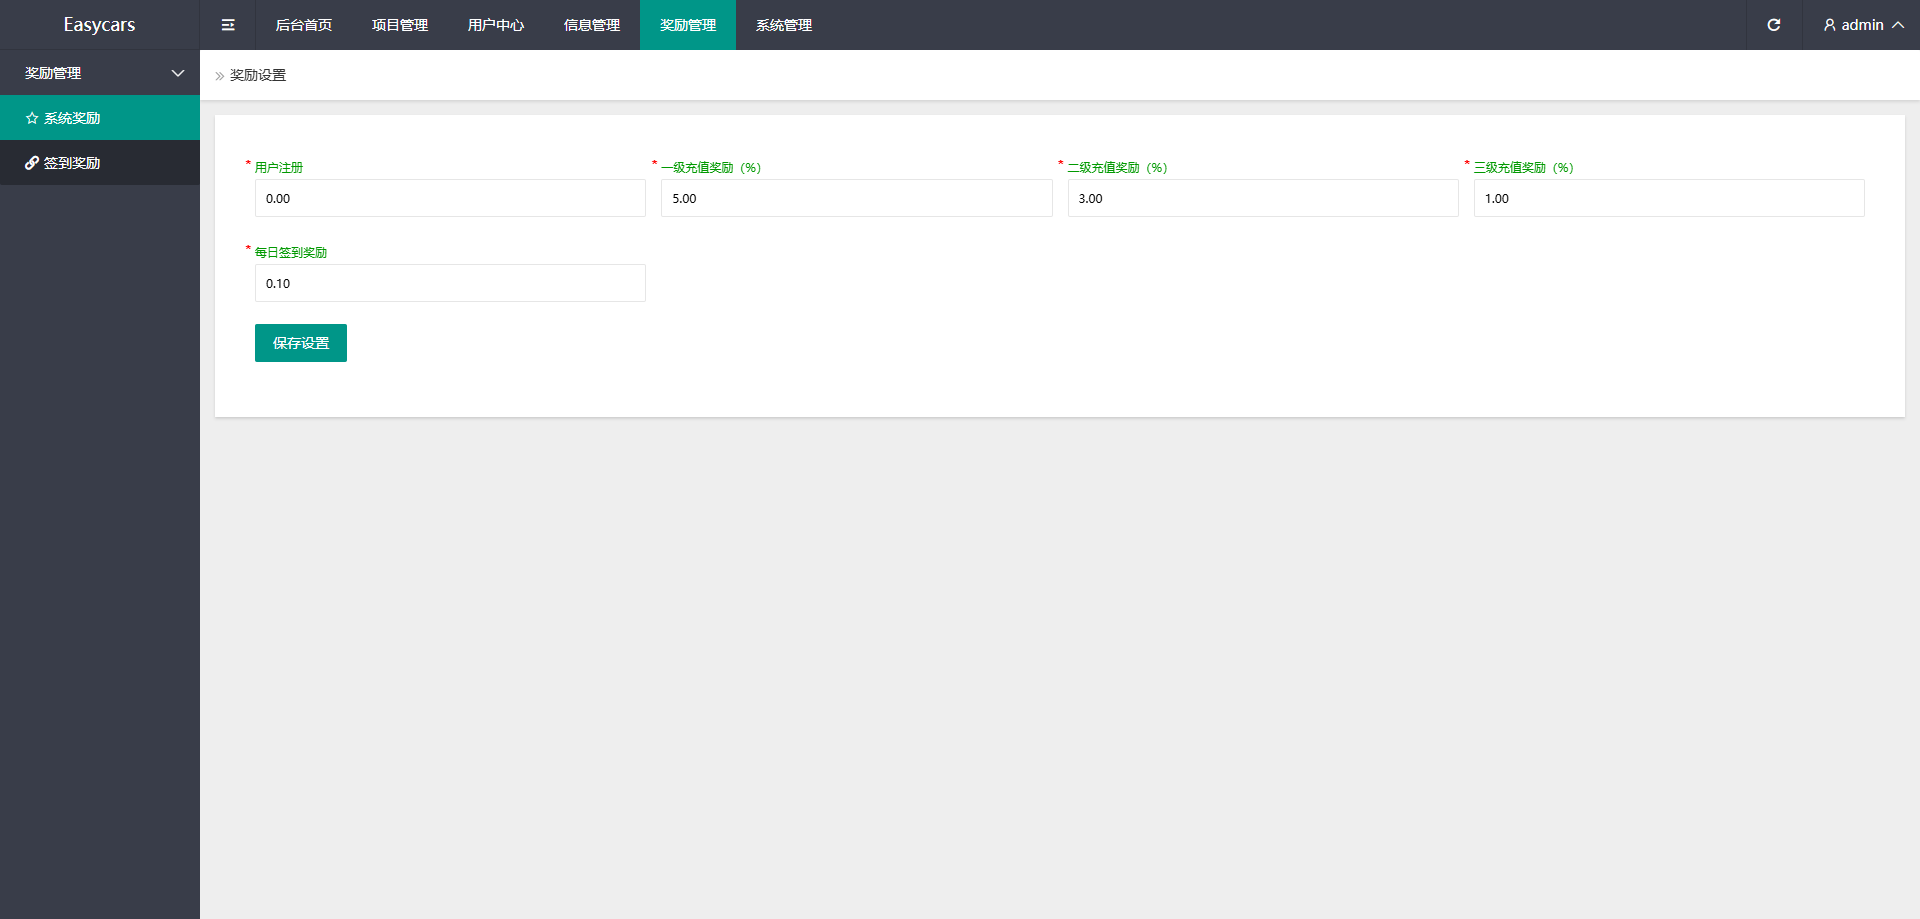Click the link icon beside 签到奖励
The height and width of the screenshot is (919, 1920).
coord(32,163)
